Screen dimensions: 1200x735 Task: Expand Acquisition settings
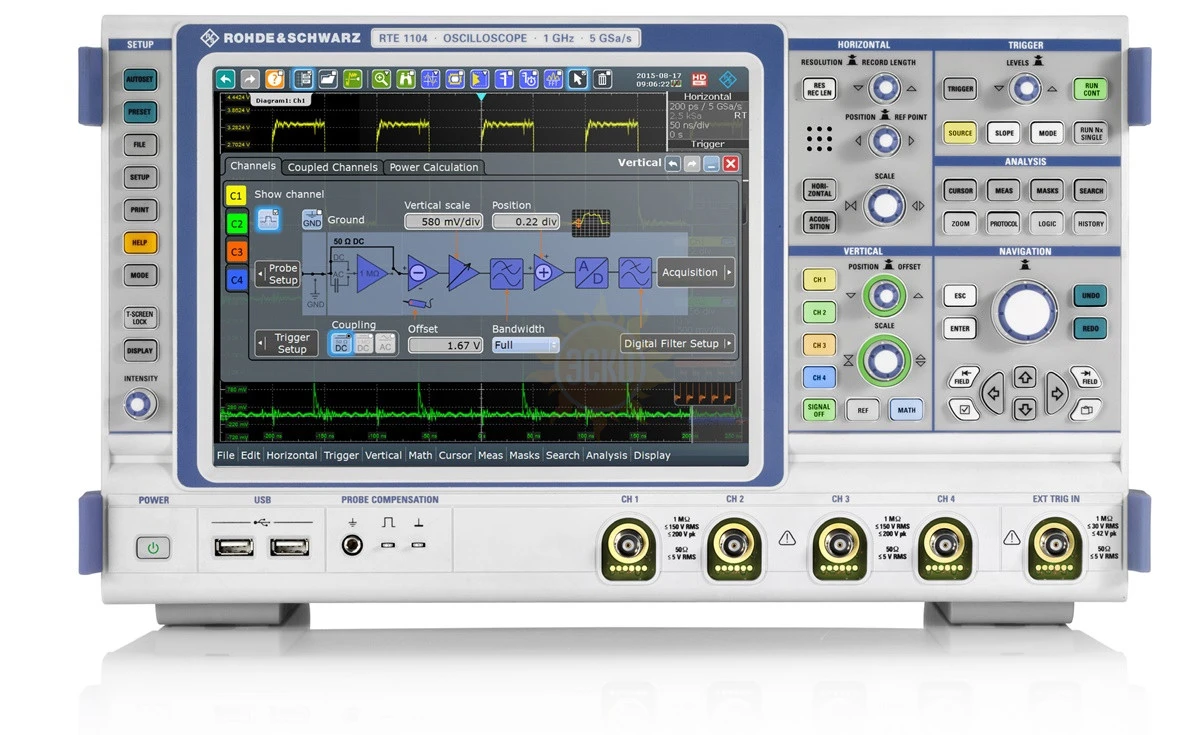point(696,272)
